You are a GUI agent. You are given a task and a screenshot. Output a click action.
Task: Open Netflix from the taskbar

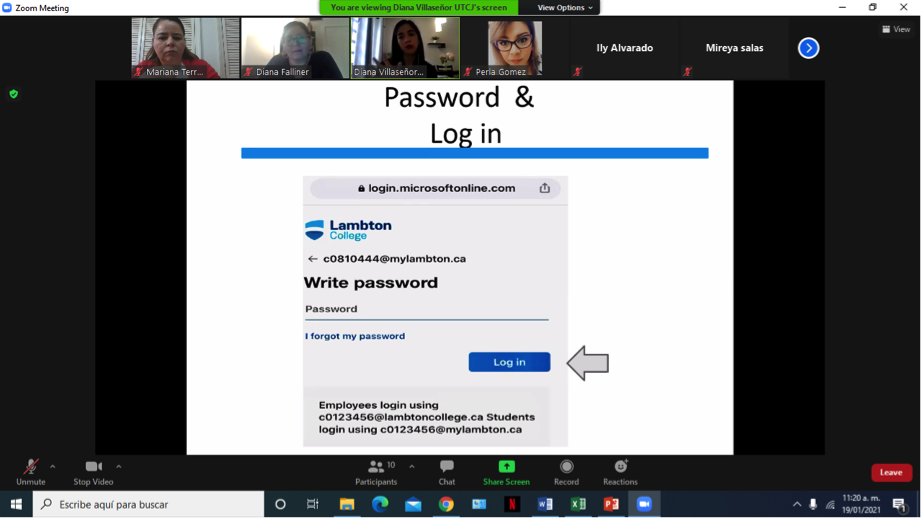(x=512, y=504)
